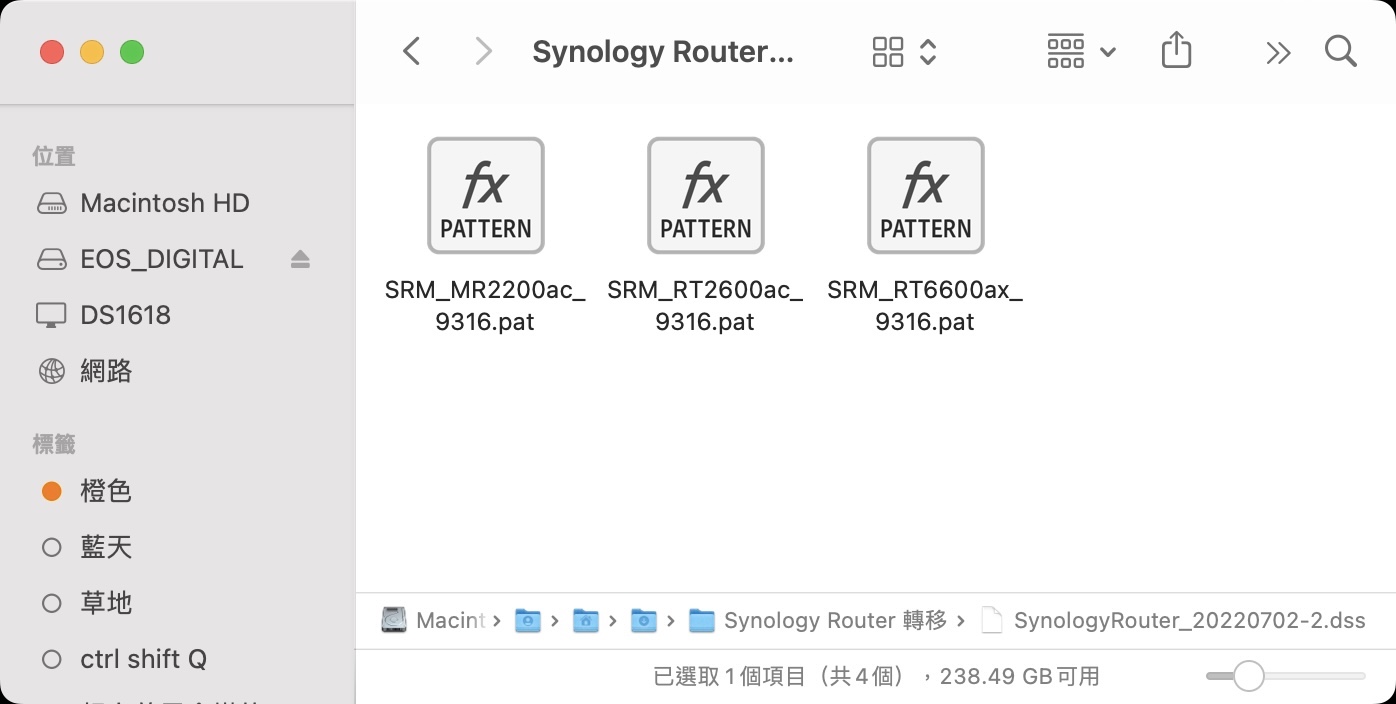Screen dimensions: 1396x704
Task: Eject the EOS_DIGITAL volume
Action: pos(300,260)
